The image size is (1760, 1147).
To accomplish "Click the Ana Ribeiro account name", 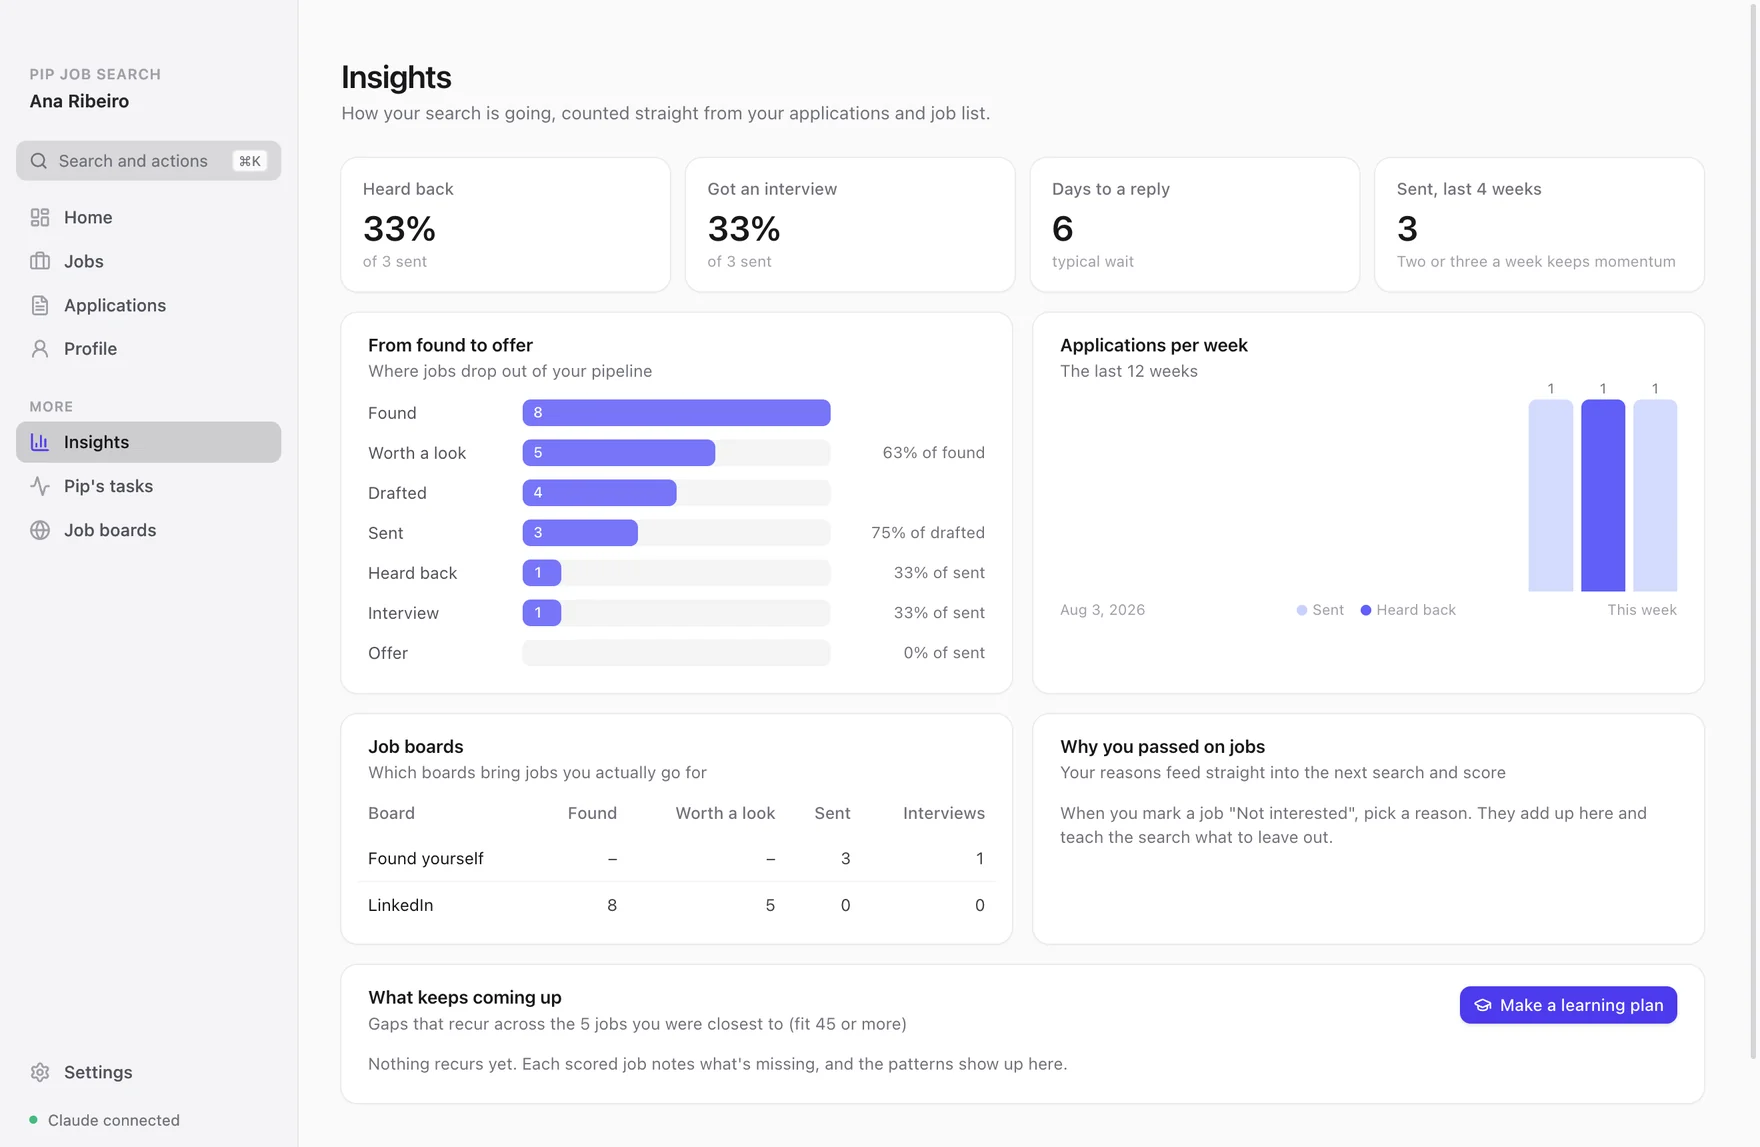I will point(79,101).
